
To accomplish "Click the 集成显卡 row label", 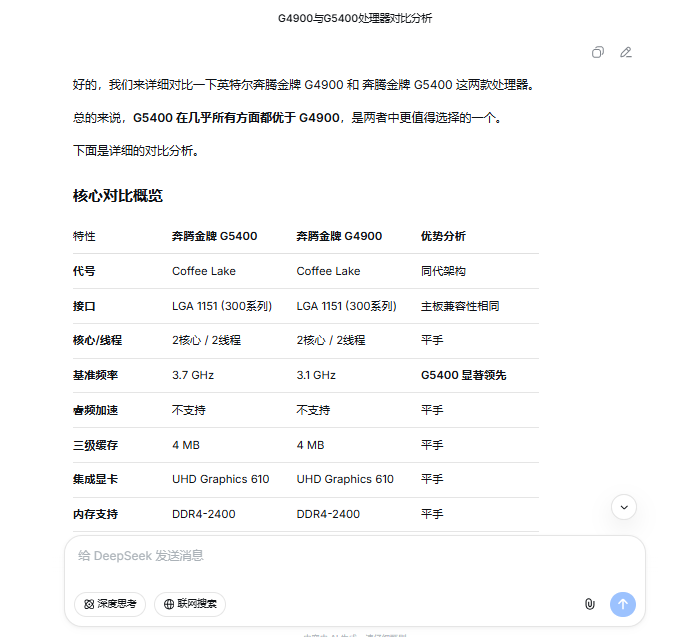I will (96, 479).
